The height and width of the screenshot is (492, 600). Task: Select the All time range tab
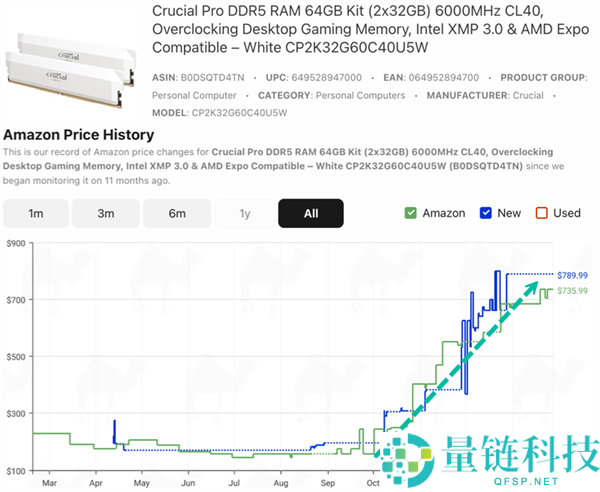[x=311, y=213]
